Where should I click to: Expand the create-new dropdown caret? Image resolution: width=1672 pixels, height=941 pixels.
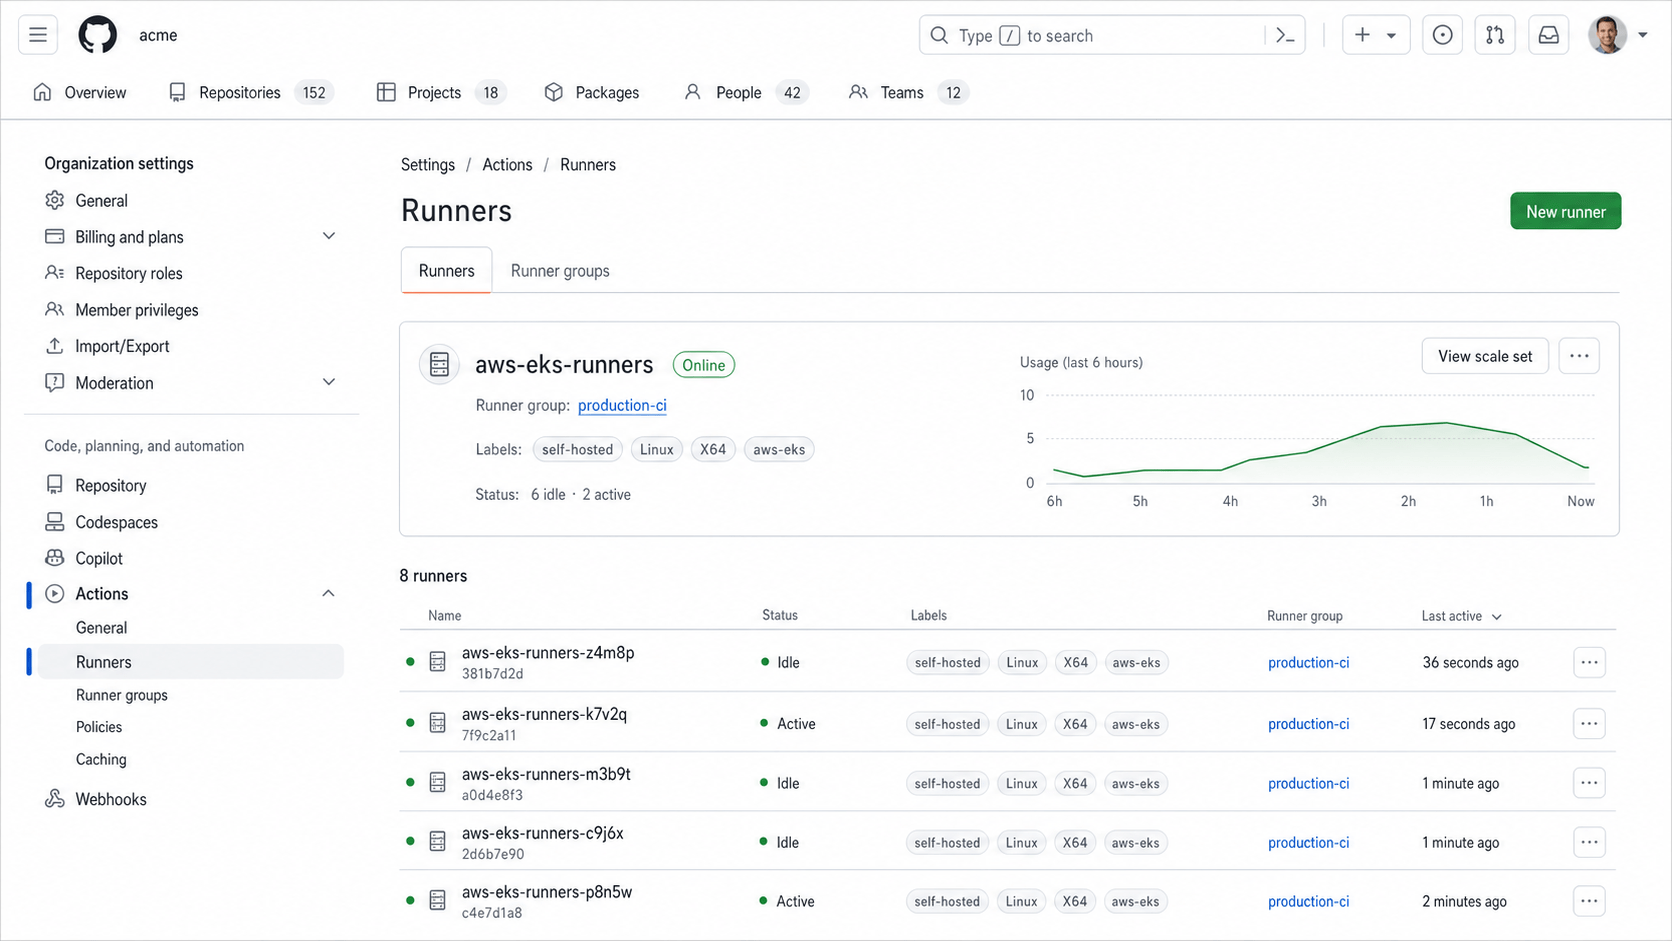point(1391,36)
